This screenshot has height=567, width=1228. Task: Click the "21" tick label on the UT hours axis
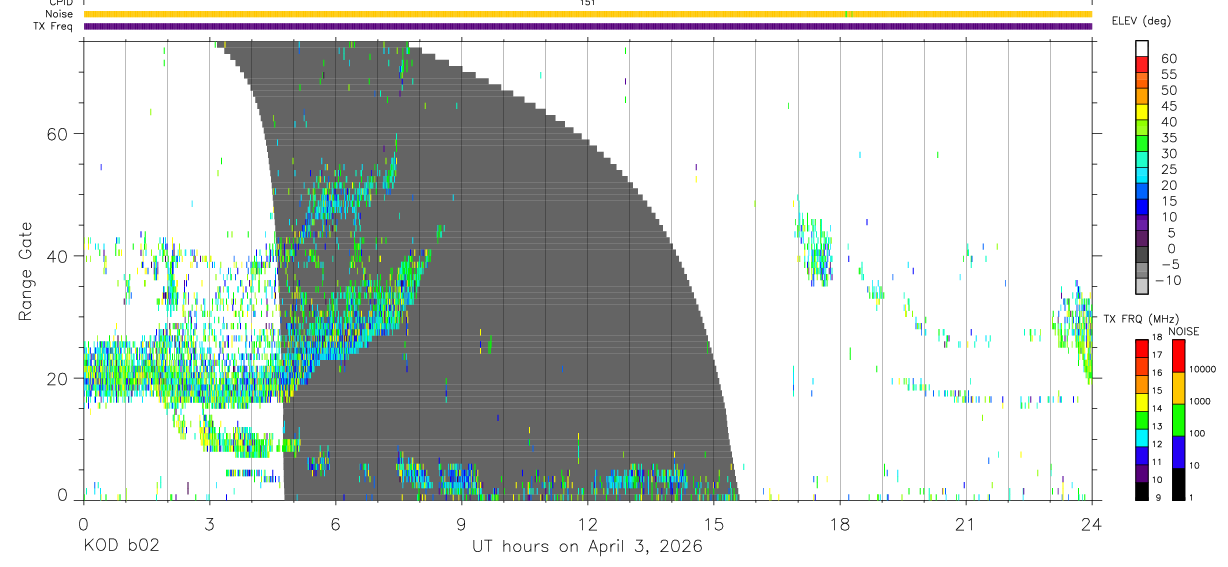point(965,524)
